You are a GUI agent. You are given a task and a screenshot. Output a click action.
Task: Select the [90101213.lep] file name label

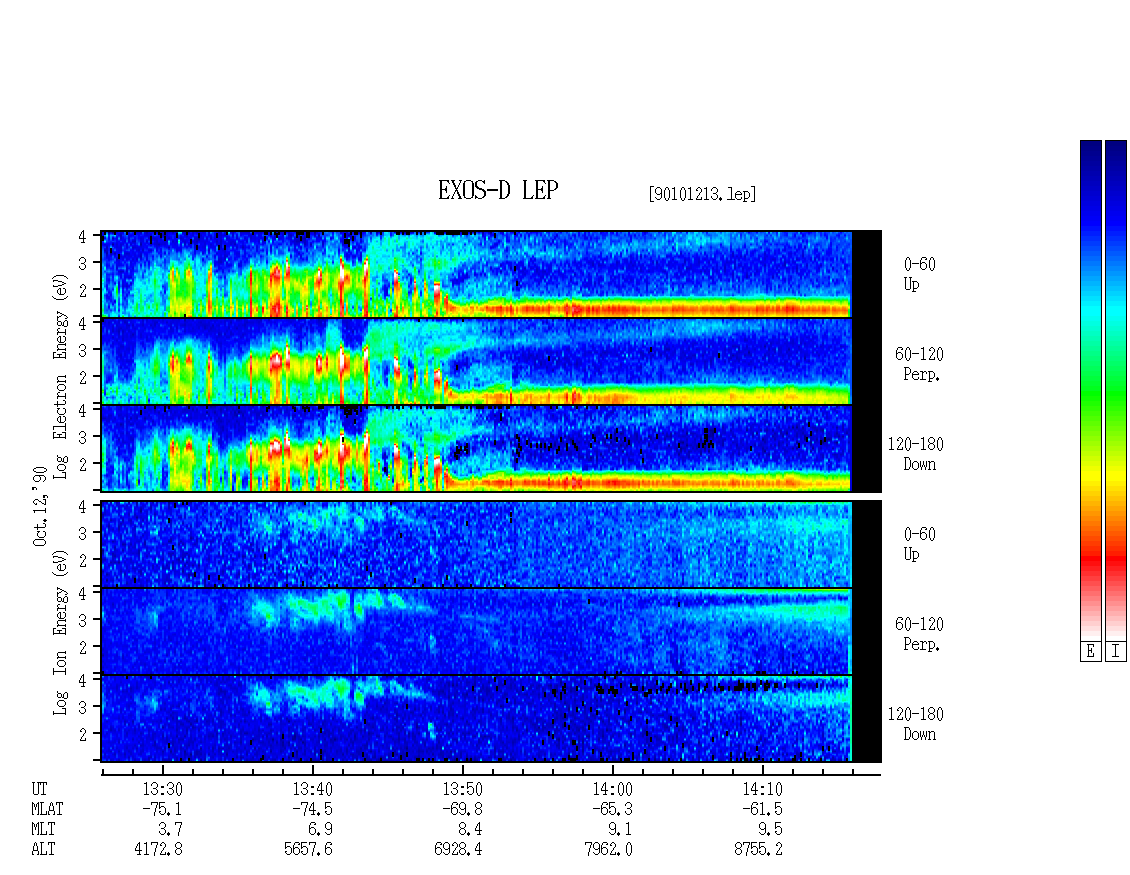[703, 194]
